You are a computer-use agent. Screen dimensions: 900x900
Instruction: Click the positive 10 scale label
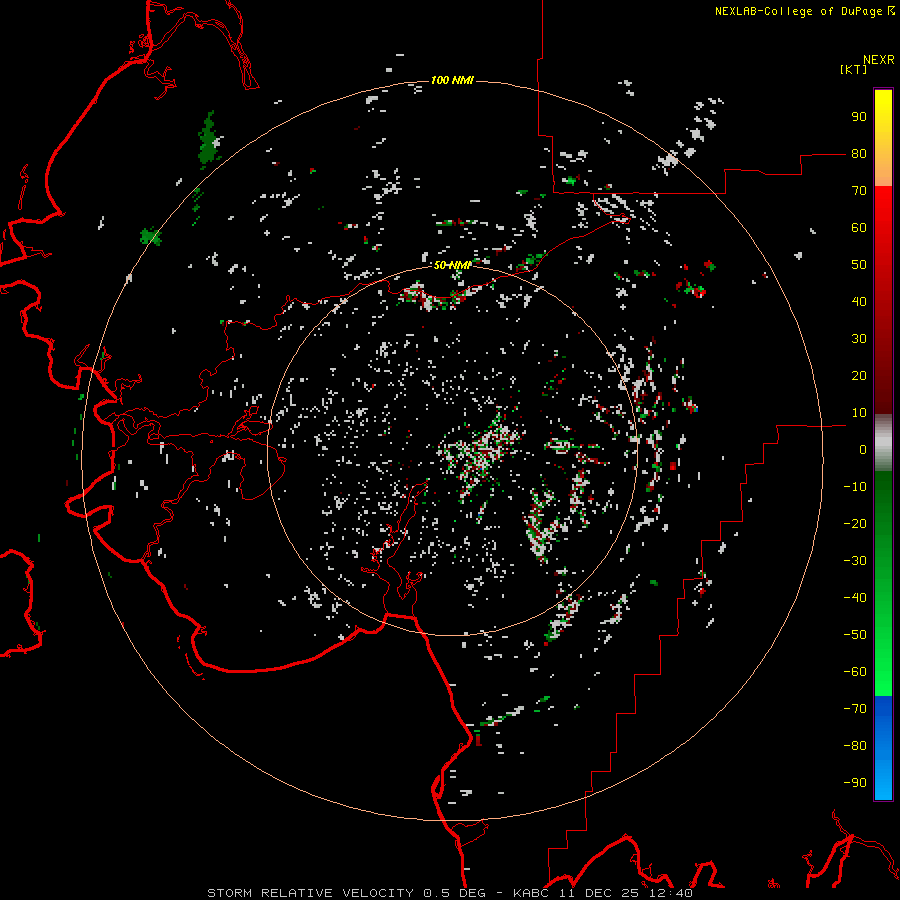(x=859, y=413)
